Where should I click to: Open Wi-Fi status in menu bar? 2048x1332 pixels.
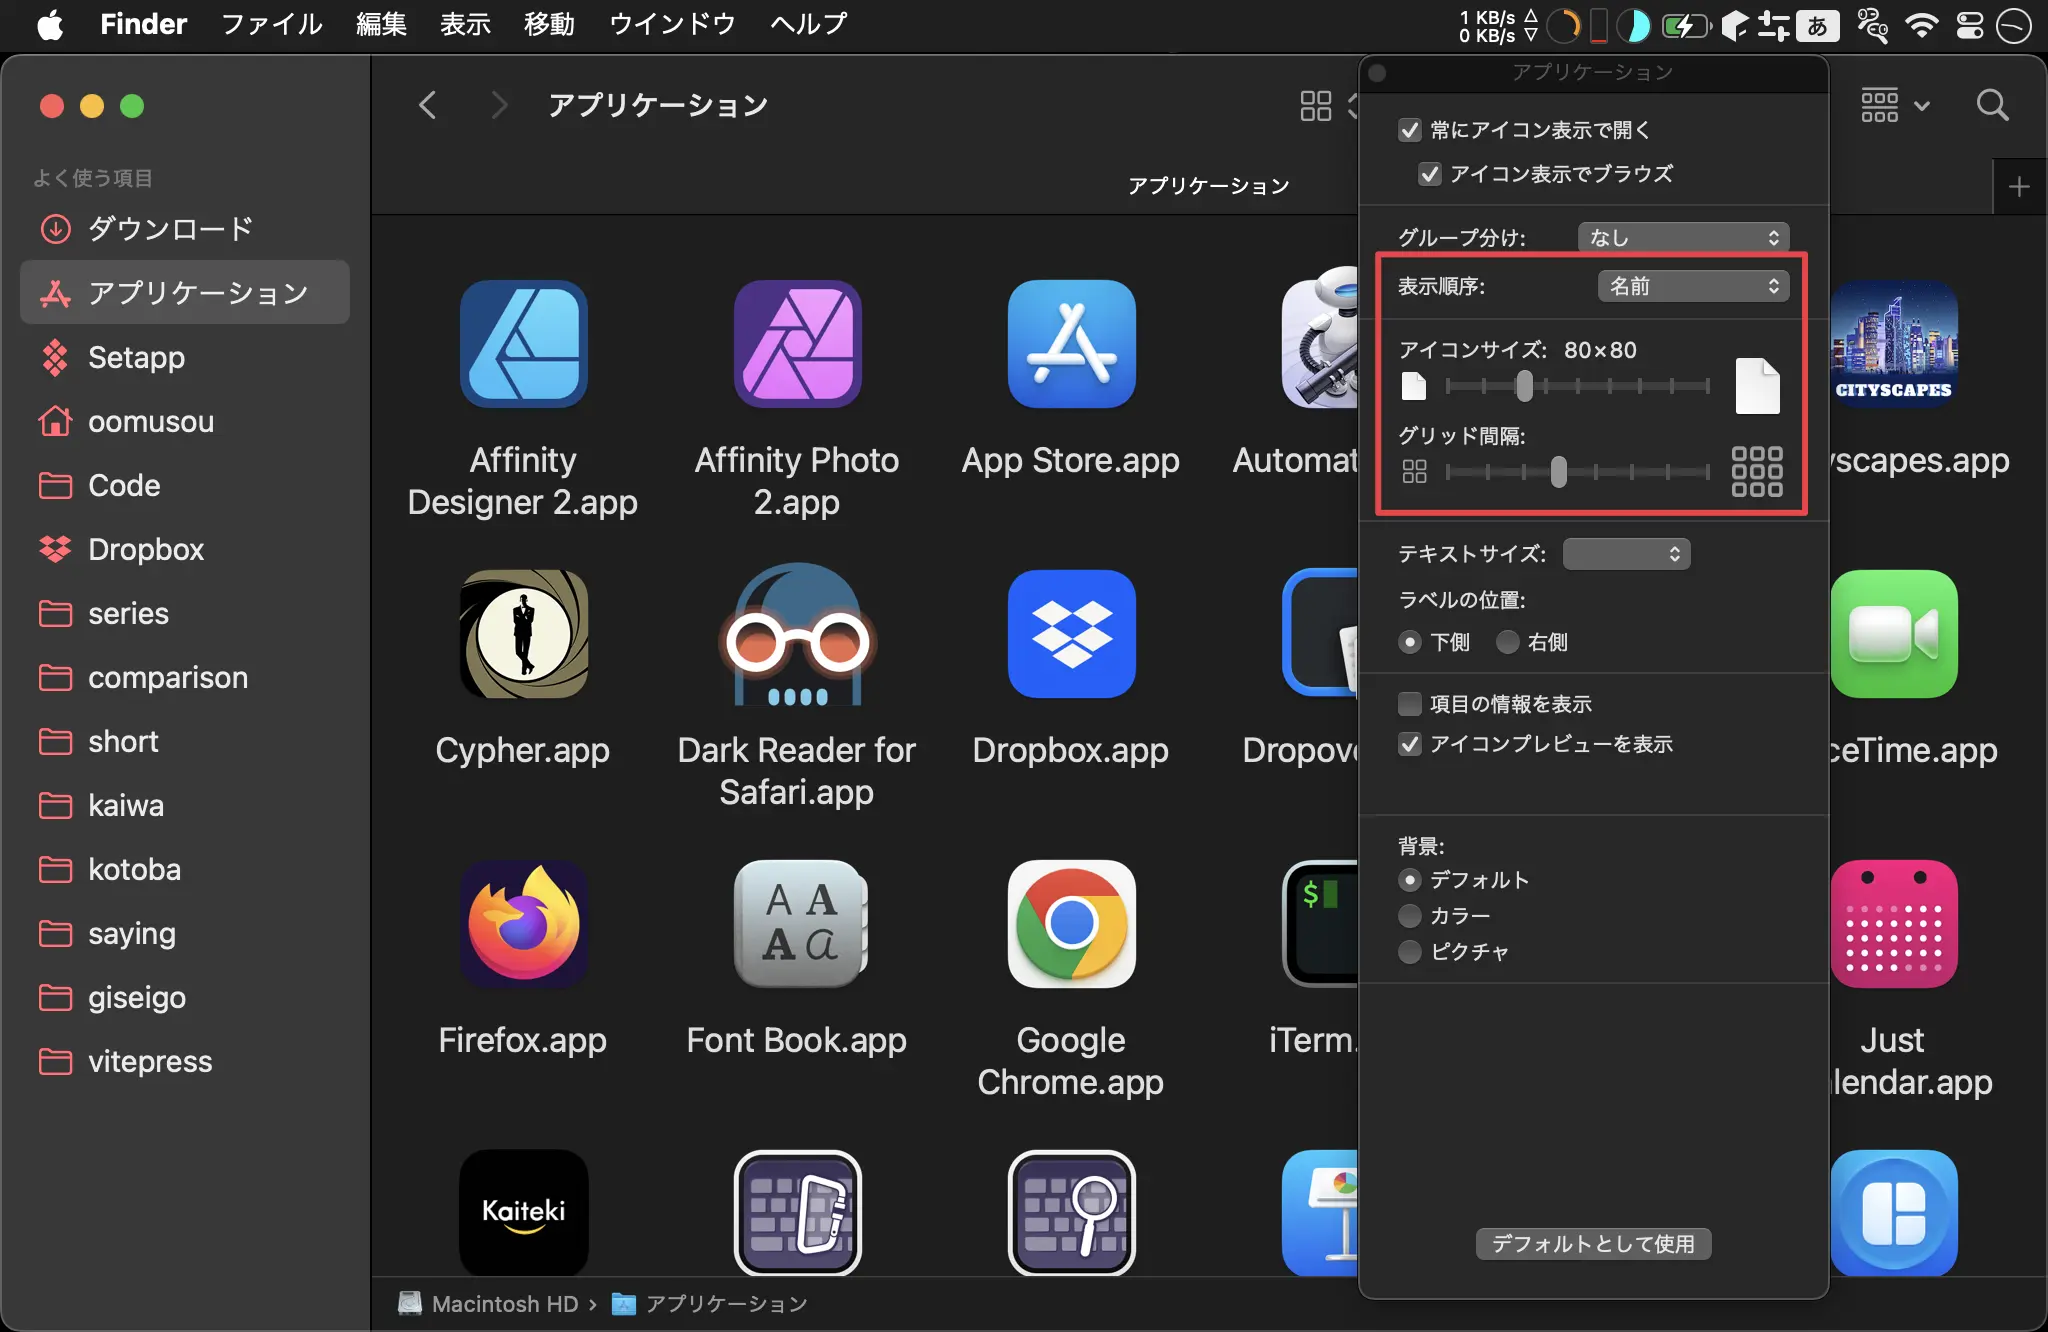[x=1921, y=25]
